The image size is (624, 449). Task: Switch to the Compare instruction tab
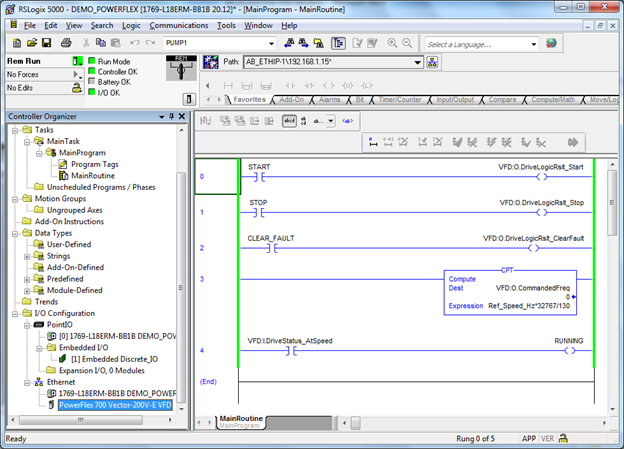pyautogui.click(x=502, y=100)
